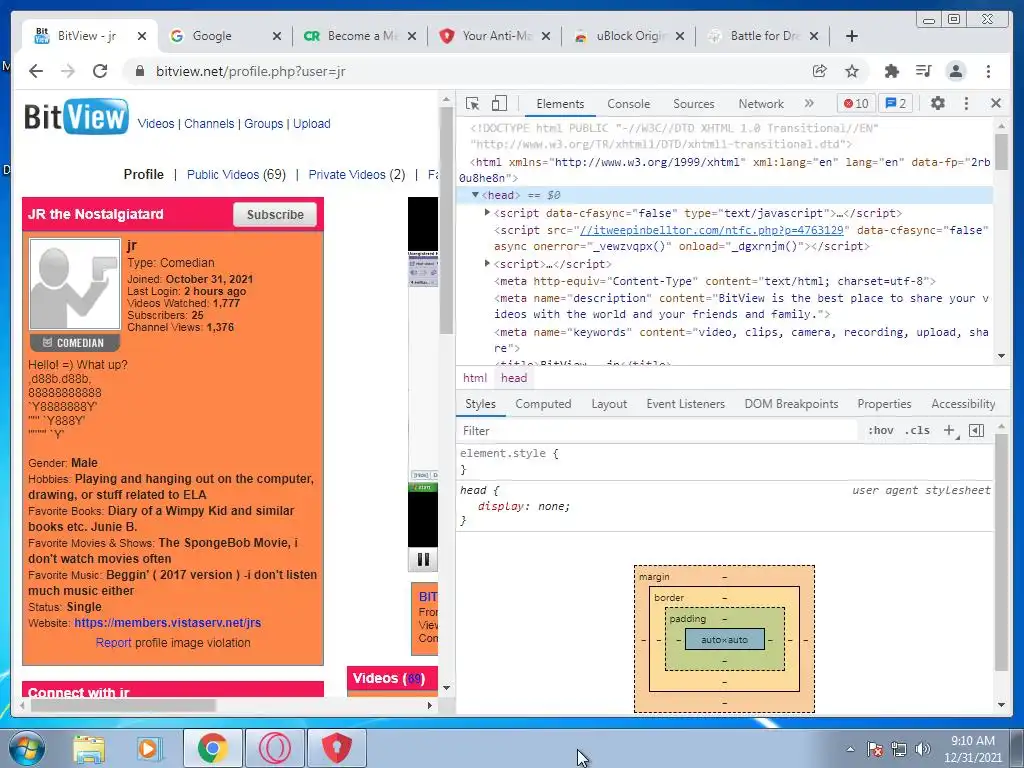Switch to the Google tab
Viewport: 1024px width, 768px height.
click(x=212, y=36)
